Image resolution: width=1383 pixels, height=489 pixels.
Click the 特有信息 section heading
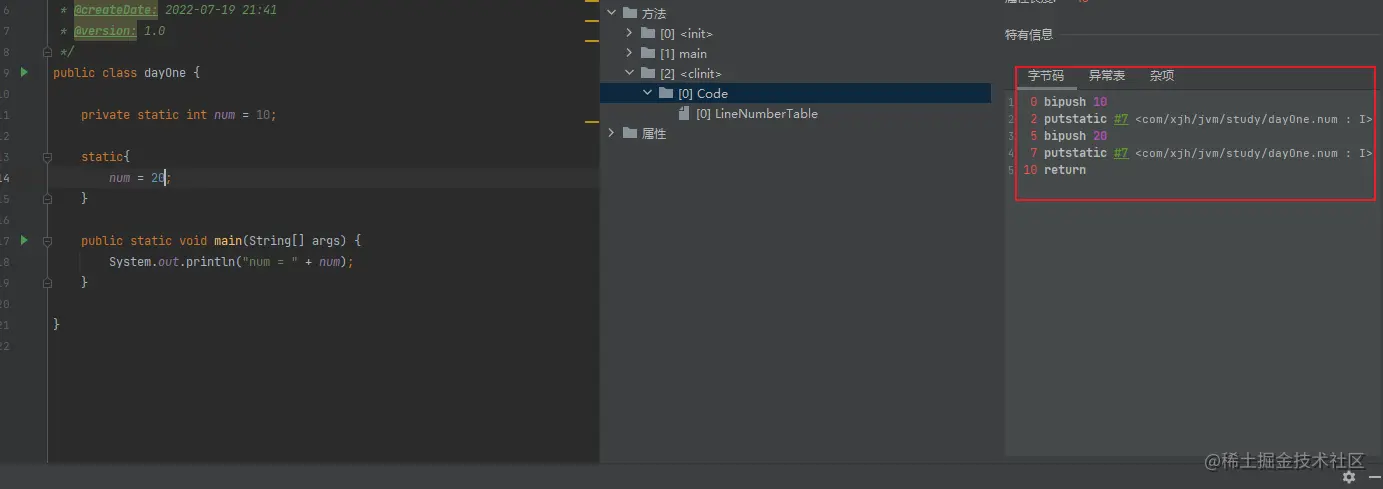(1029, 35)
